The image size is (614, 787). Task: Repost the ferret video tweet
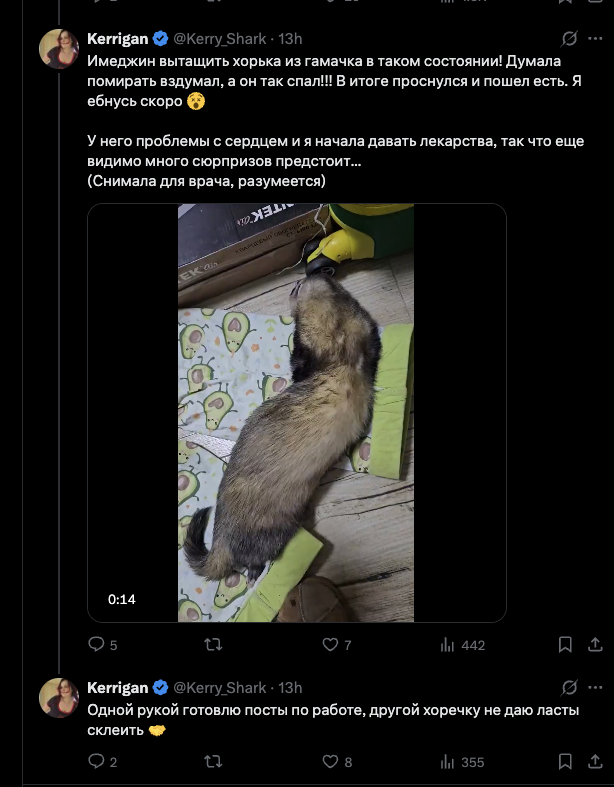coord(212,645)
